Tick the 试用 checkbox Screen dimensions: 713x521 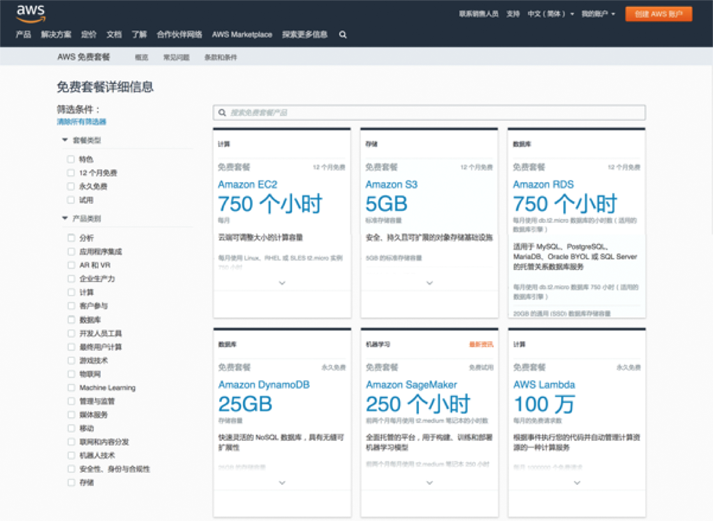coord(70,200)
